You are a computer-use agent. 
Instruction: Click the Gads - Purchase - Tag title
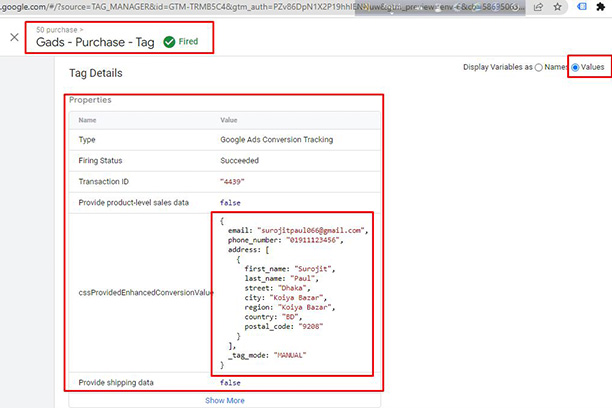pos(95,42)
